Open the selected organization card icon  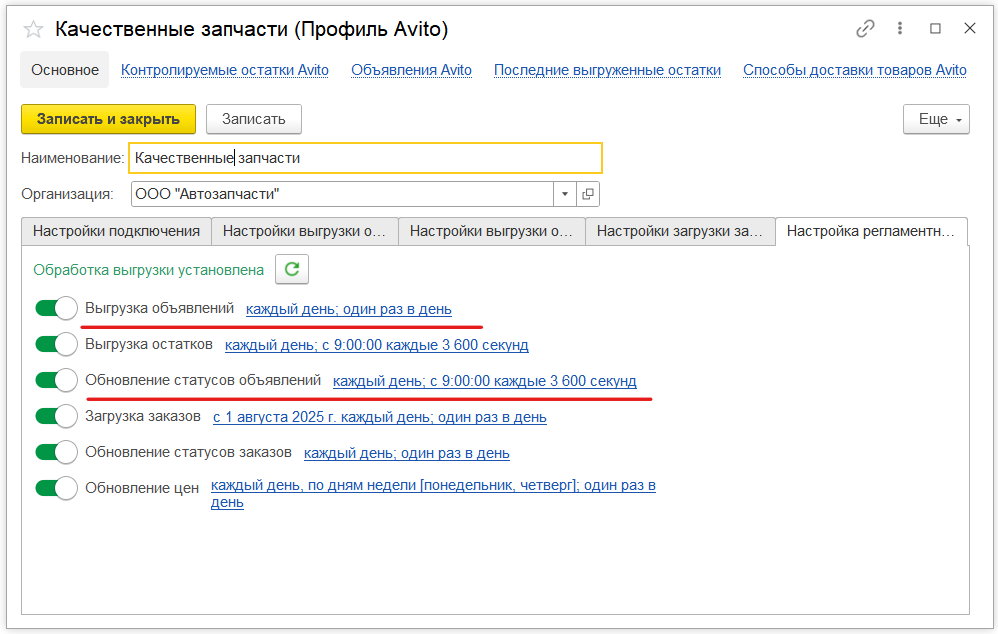point(588,194)
